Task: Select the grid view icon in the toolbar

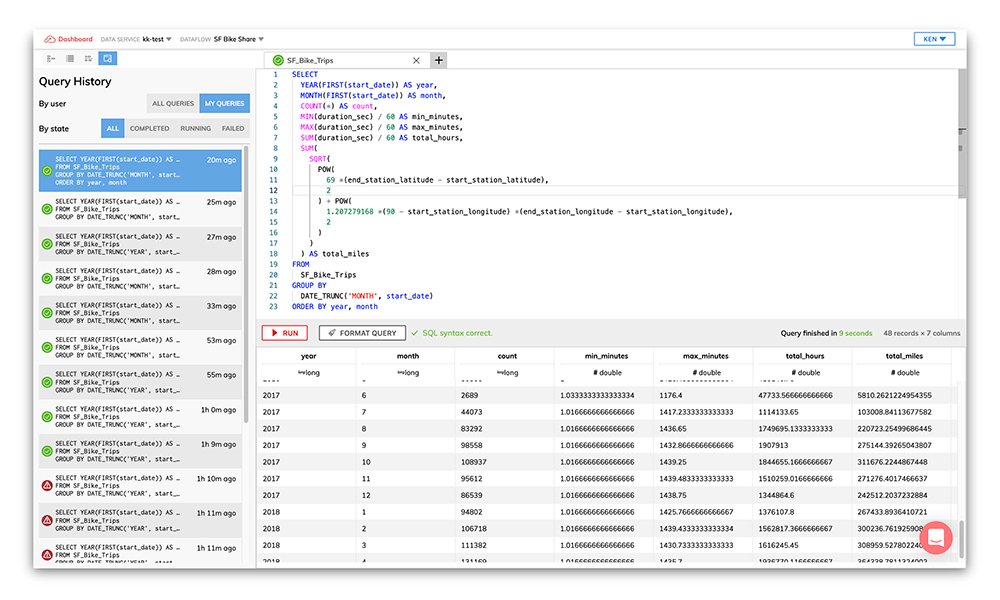Action: pos(70,58)
